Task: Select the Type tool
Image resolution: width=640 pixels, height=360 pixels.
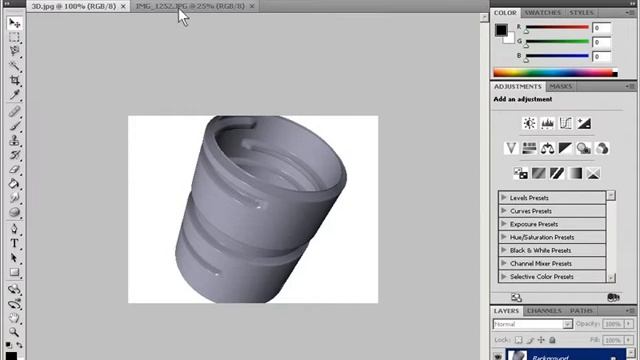Action: tap(14, 243)
